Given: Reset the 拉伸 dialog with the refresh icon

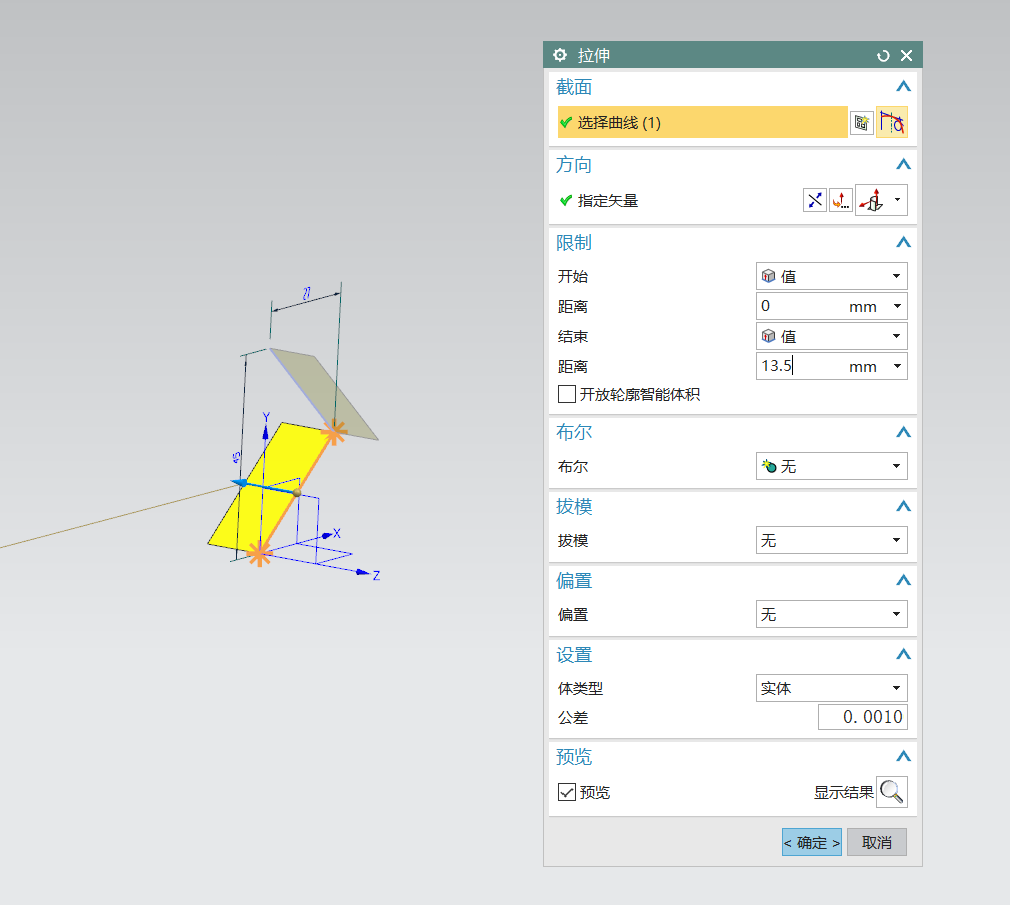Looking at the screenshot, I should [x=883, y=56].
